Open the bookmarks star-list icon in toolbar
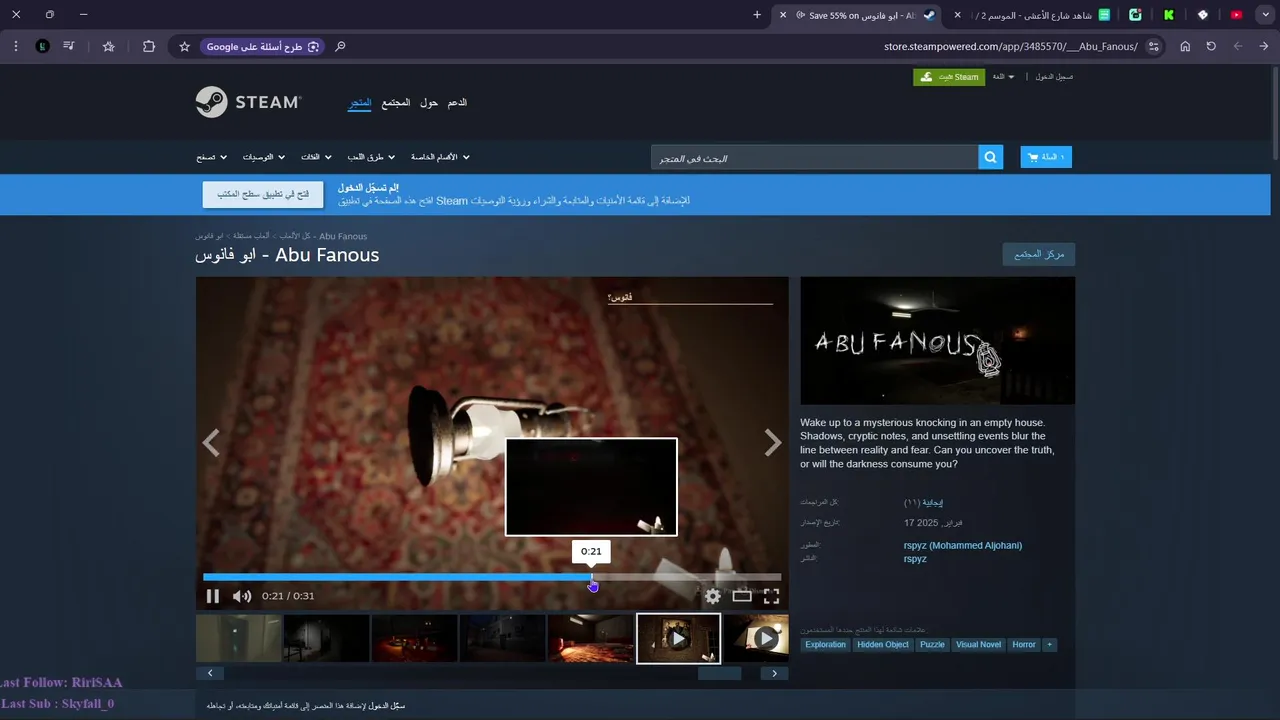 tap(109, 46)
